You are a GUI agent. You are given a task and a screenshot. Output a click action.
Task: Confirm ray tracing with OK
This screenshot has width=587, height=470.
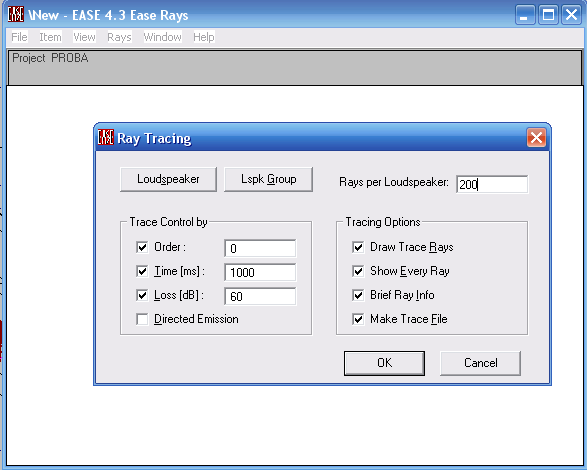point(384,363)
